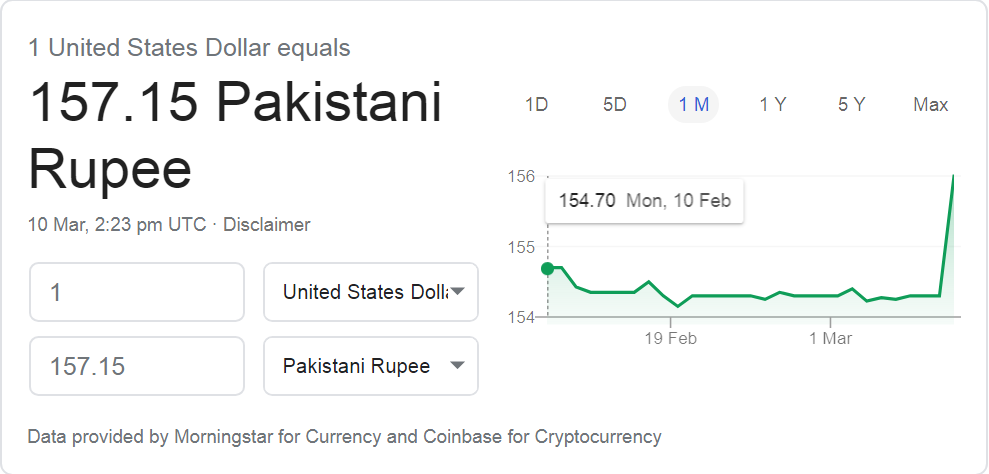Click the 156 y-axis label
The width and height of the screenshot is (989, 474).
pos(521,177)
